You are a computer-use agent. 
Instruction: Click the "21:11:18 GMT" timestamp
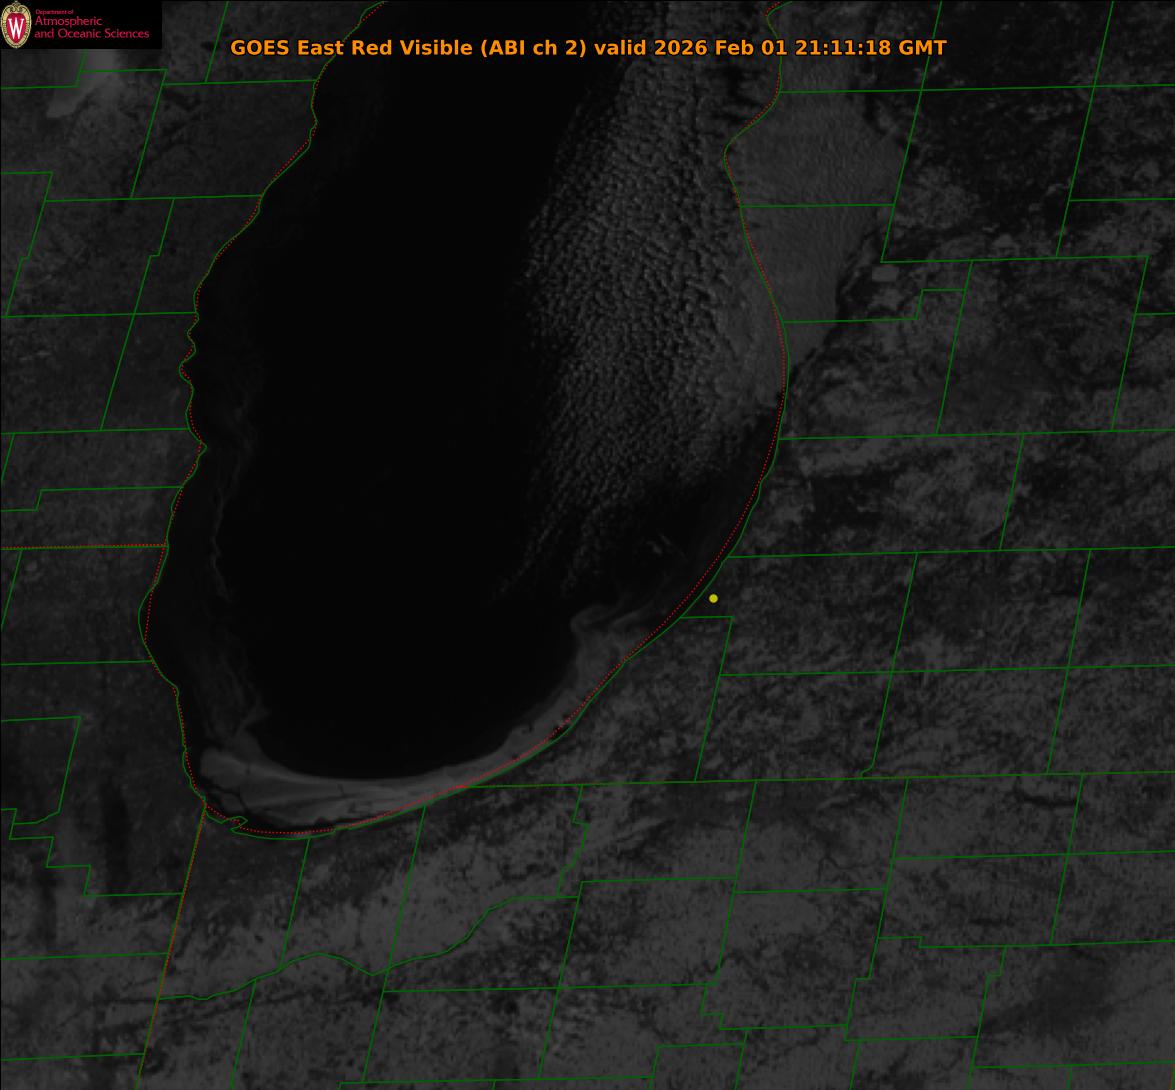870,48
